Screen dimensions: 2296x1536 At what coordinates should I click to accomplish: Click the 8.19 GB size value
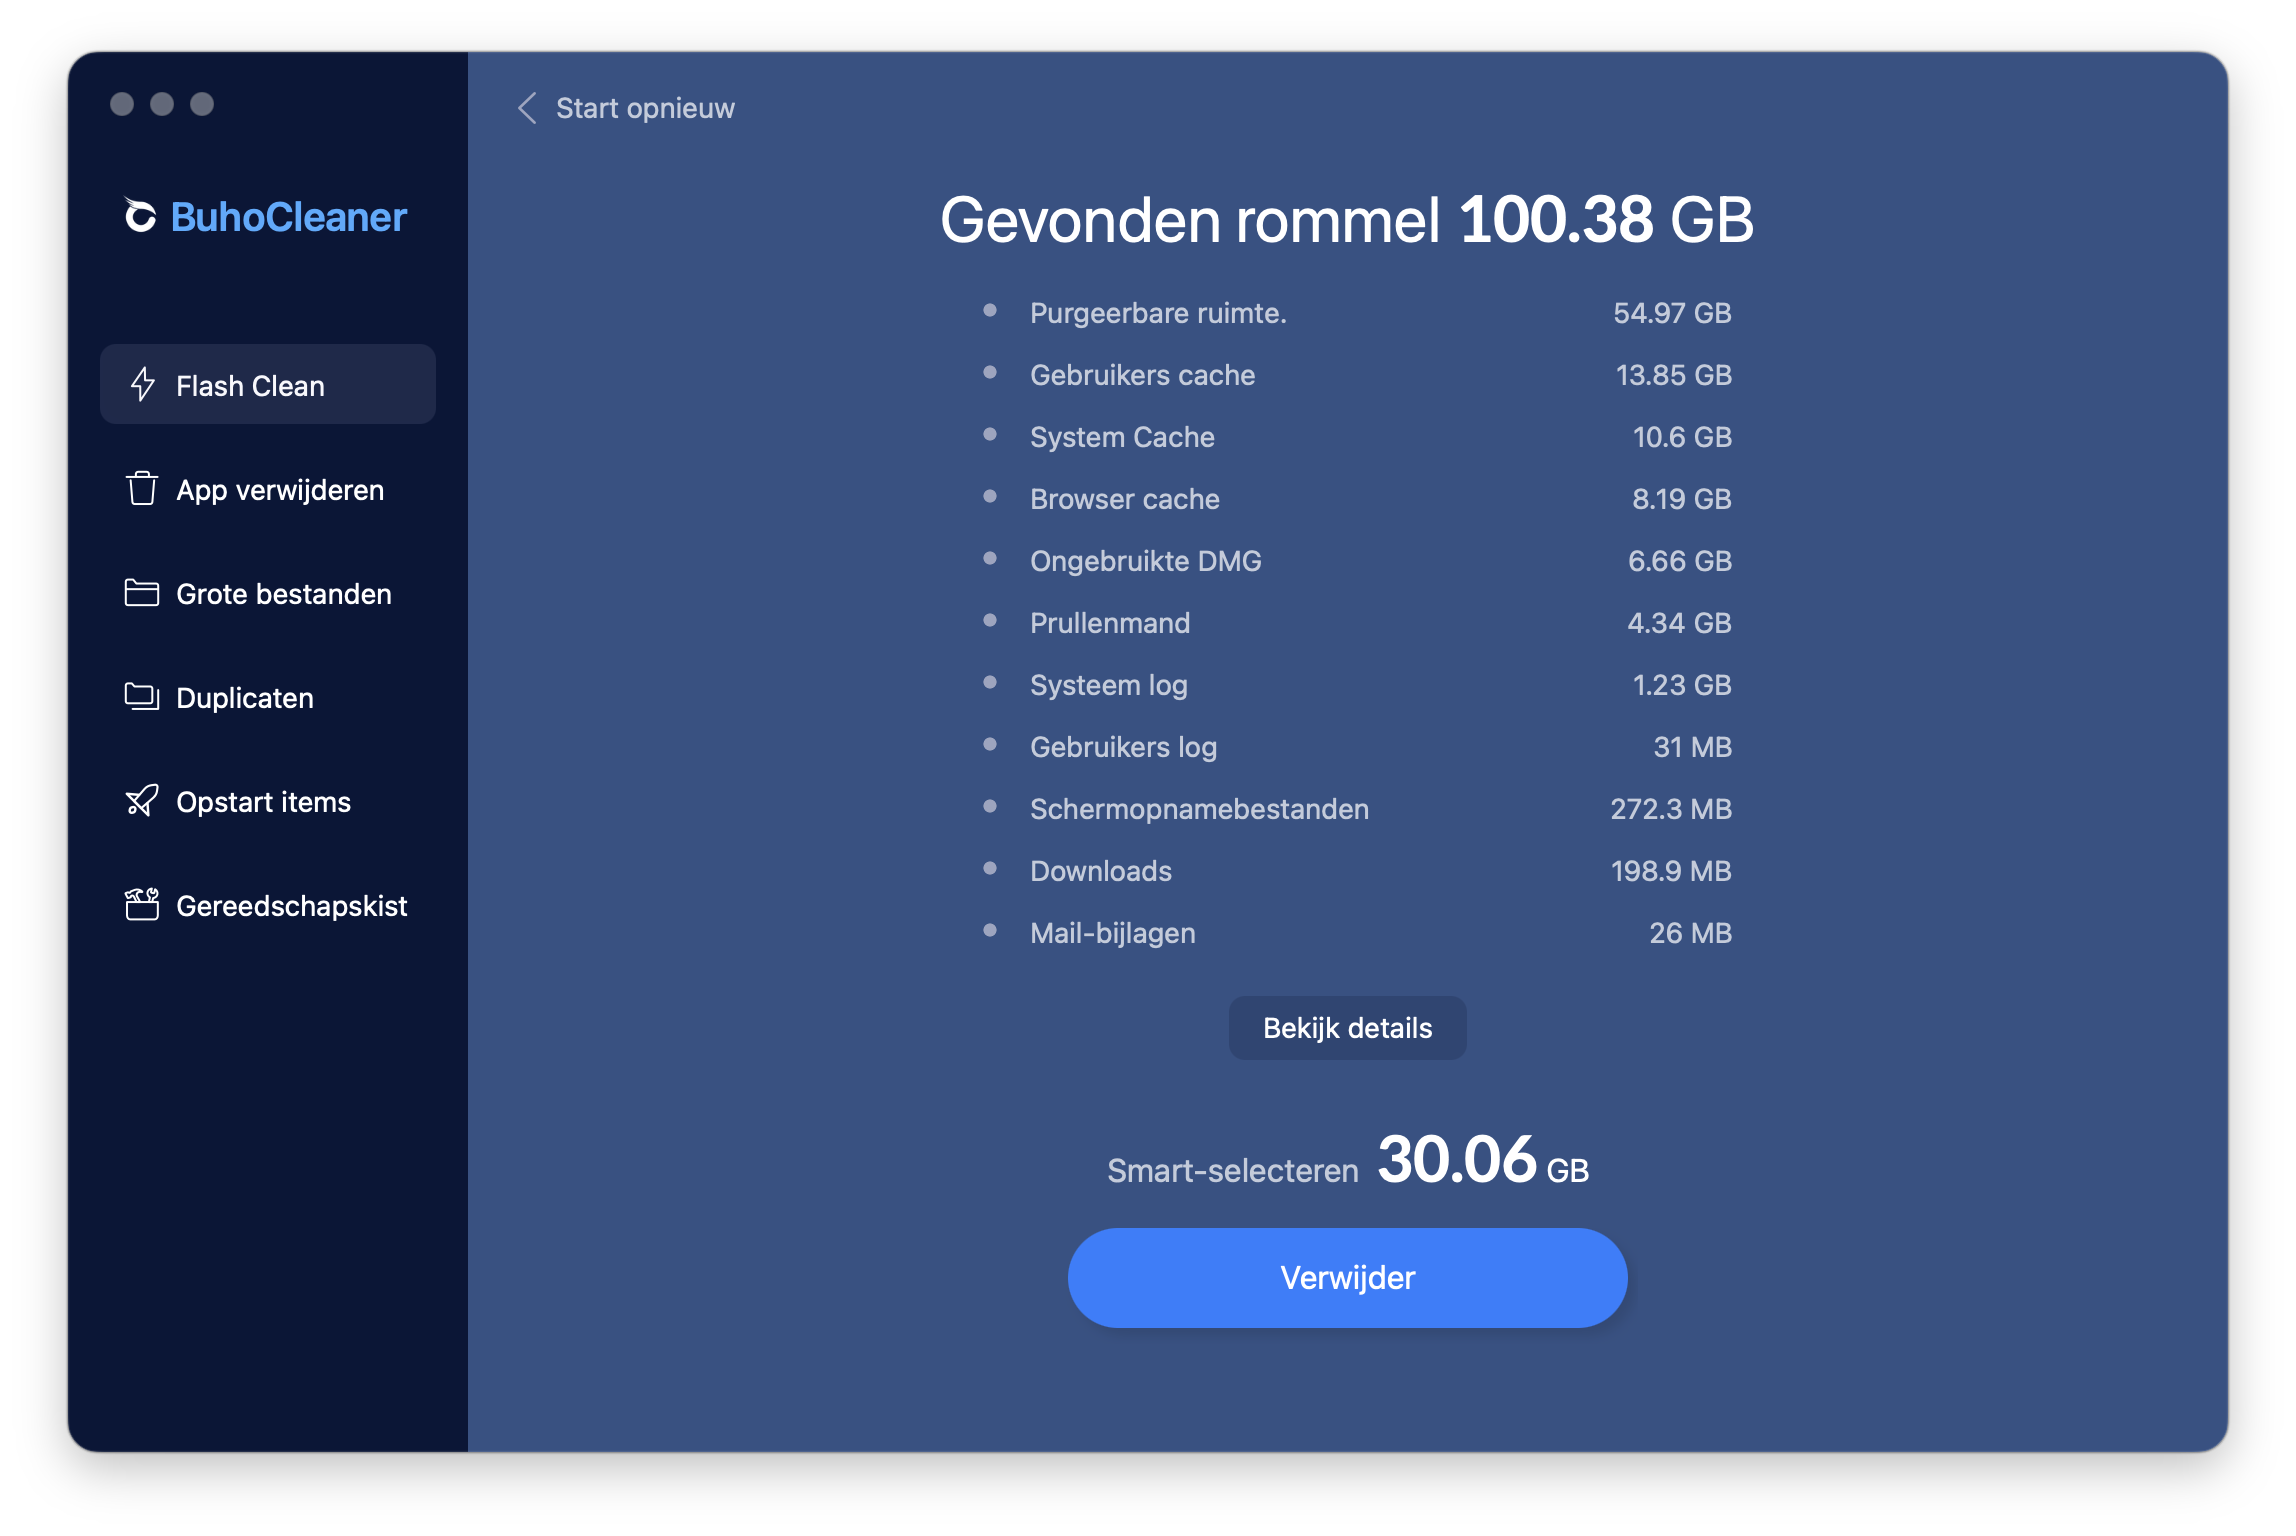[x=1682, y=499]
